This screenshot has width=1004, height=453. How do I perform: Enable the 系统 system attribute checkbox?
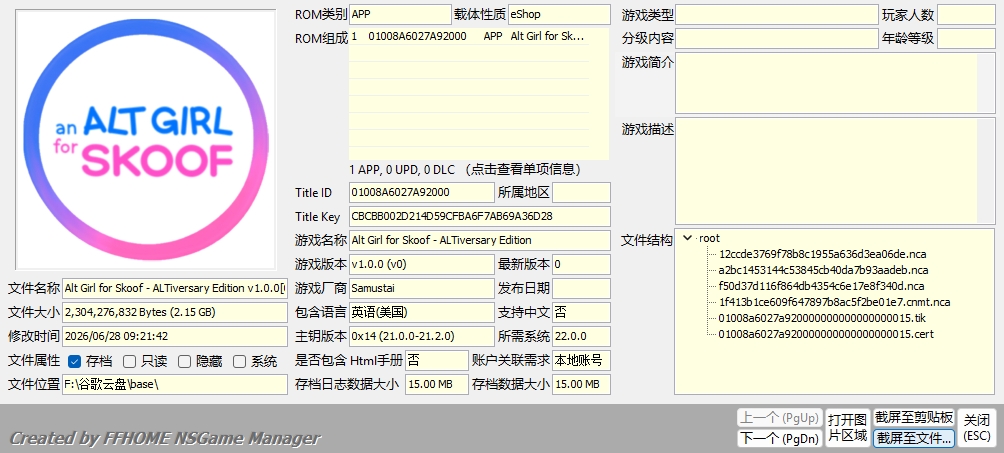(239, 361)
